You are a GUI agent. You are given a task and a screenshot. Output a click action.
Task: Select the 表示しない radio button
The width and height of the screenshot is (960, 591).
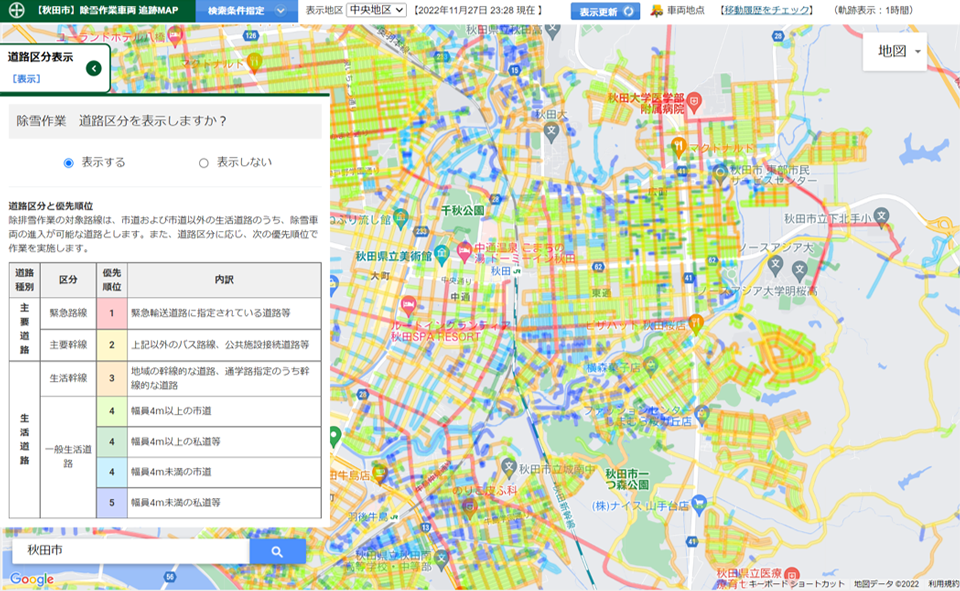pos(204,162)
